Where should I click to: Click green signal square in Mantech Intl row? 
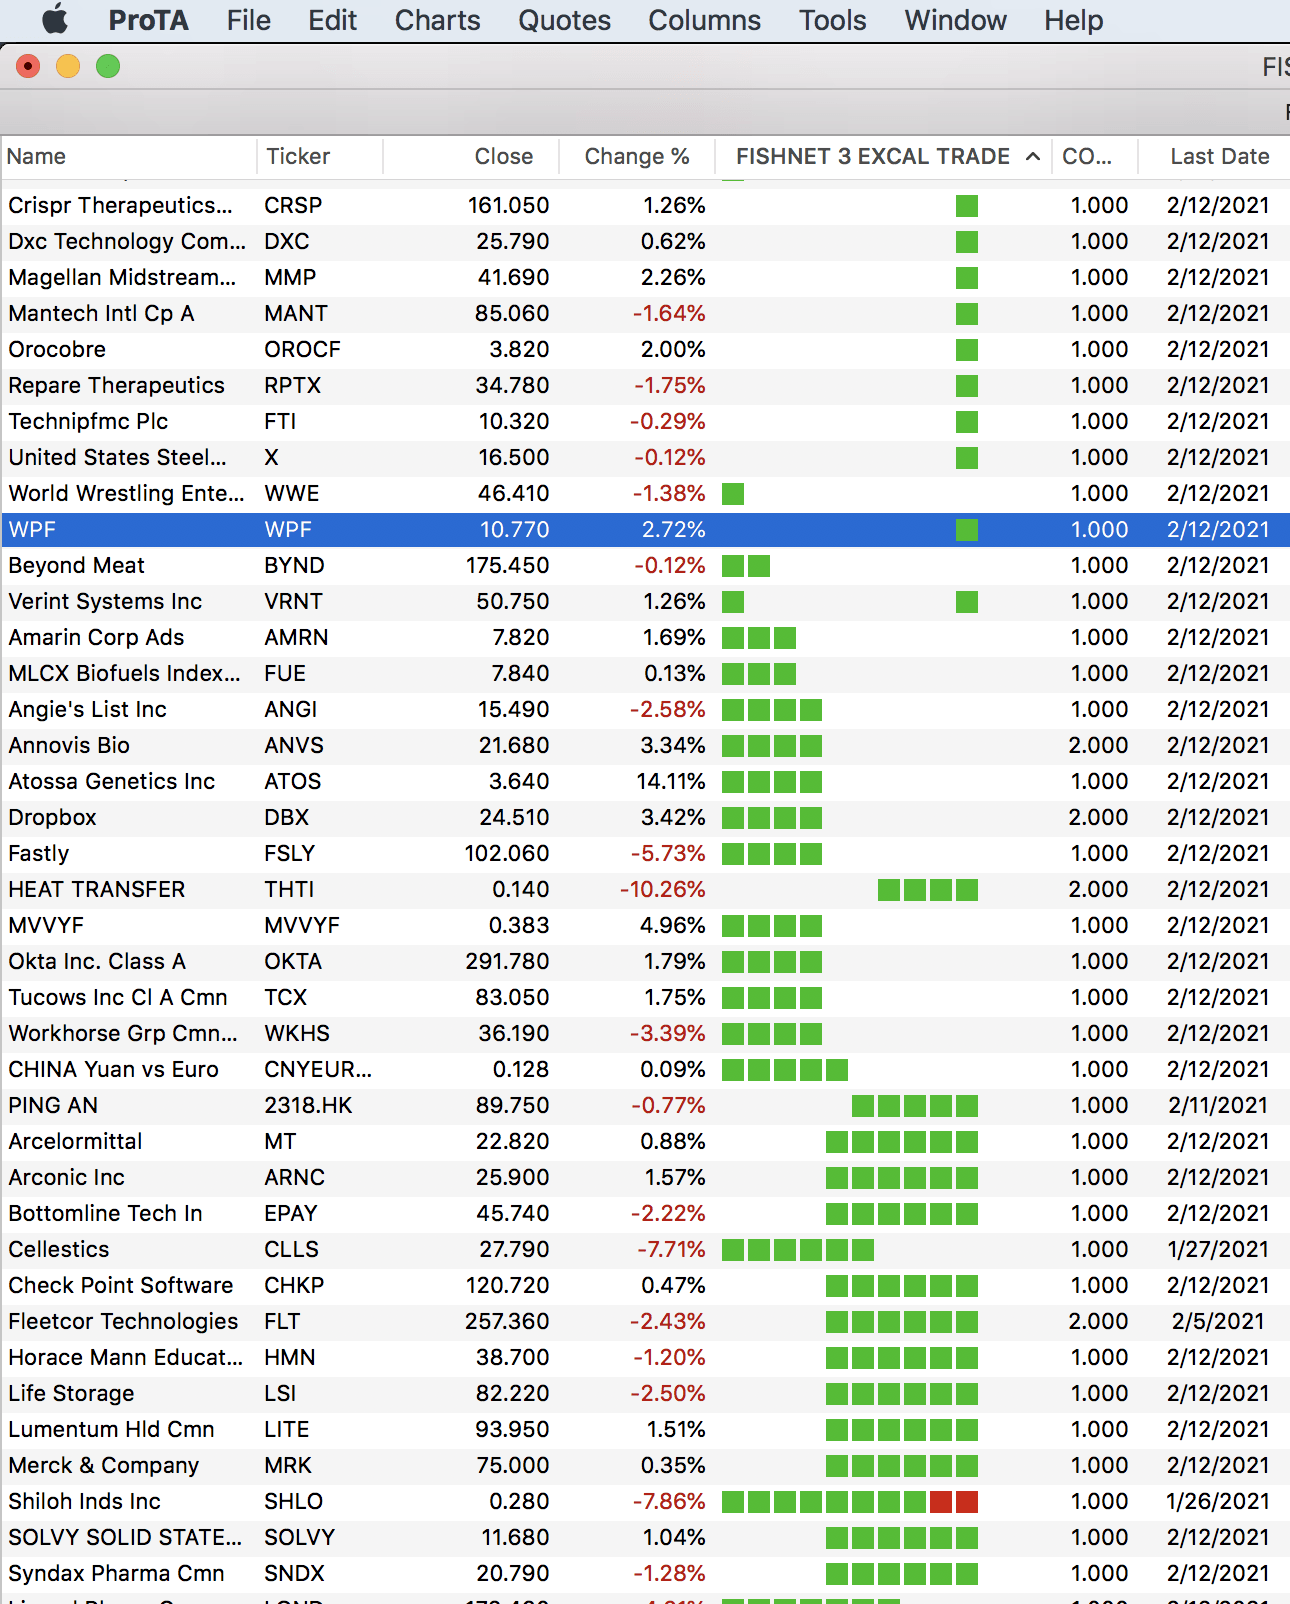tap(966, 314)
